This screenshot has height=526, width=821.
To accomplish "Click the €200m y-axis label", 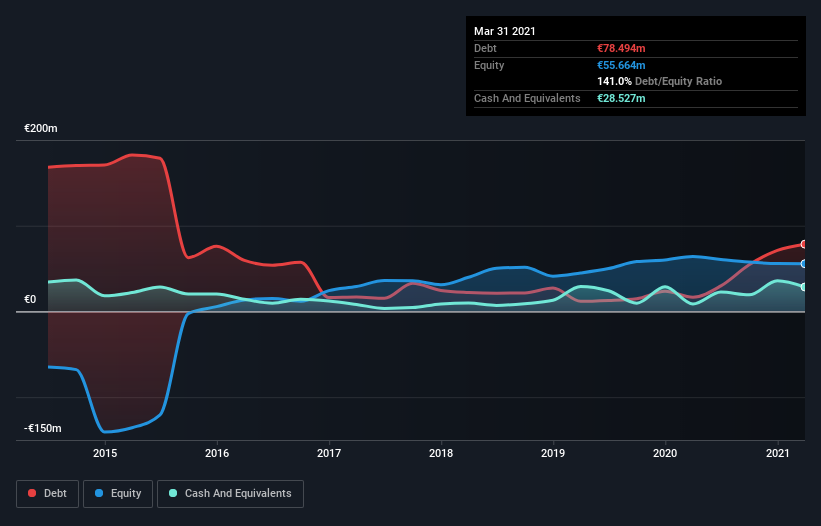I will [41, 128].
